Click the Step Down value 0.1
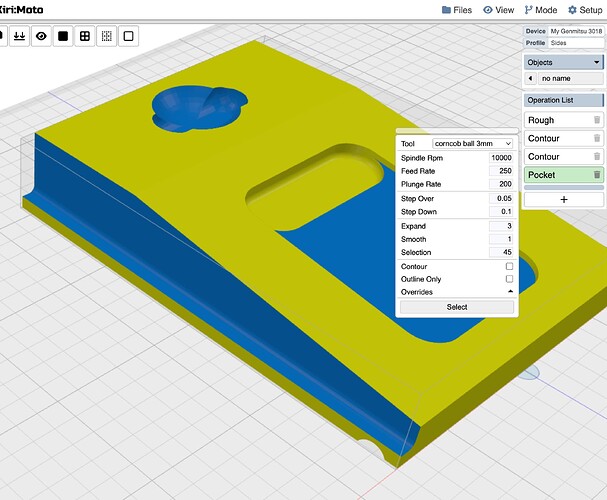The width and height of the screenshot is (607, 500). point(501,212)
